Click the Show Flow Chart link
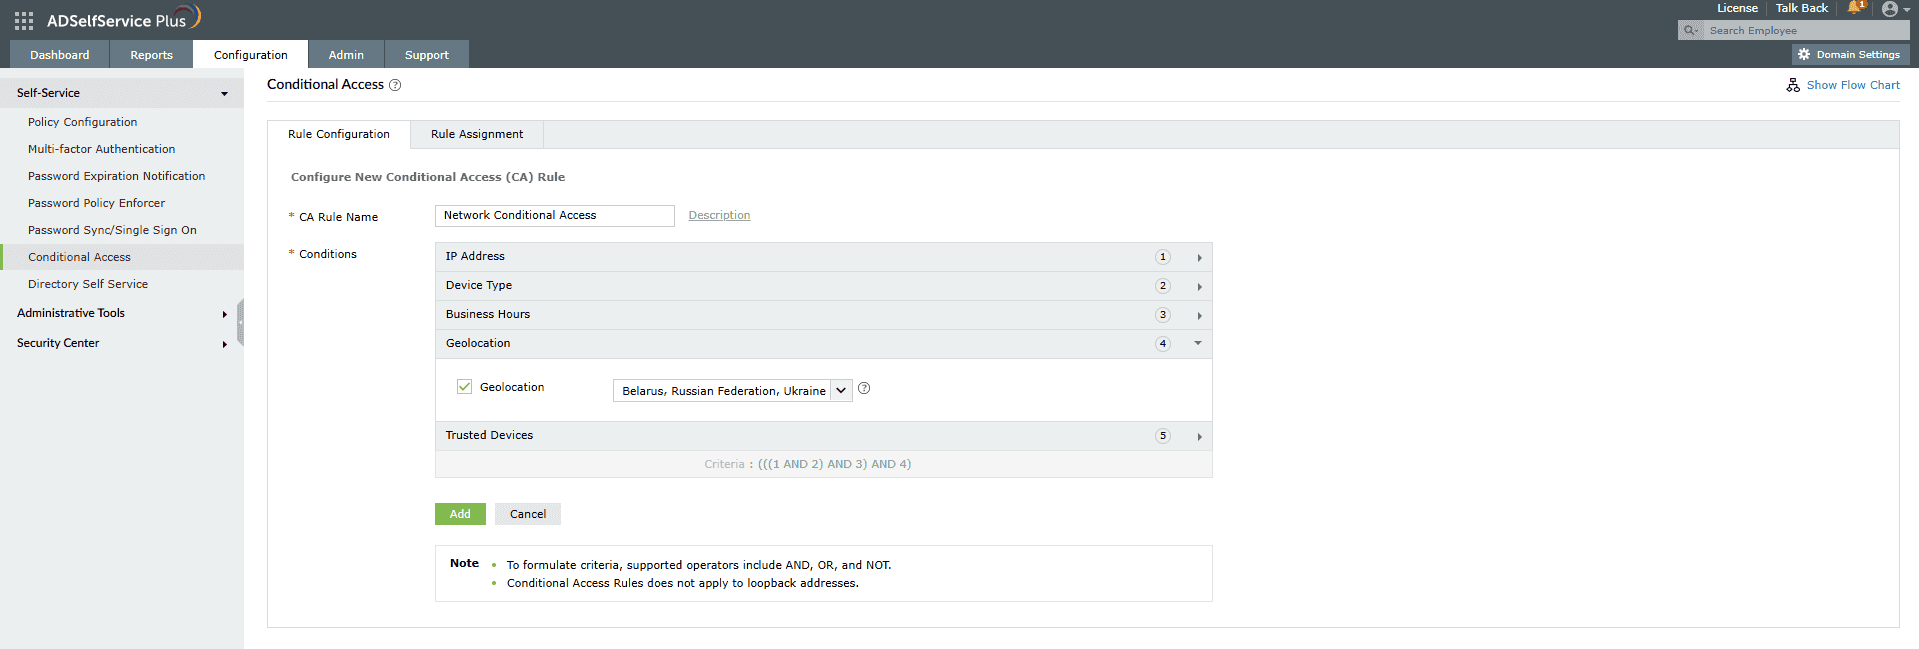Screen dimensions: 1919x649 (1853, 85)
